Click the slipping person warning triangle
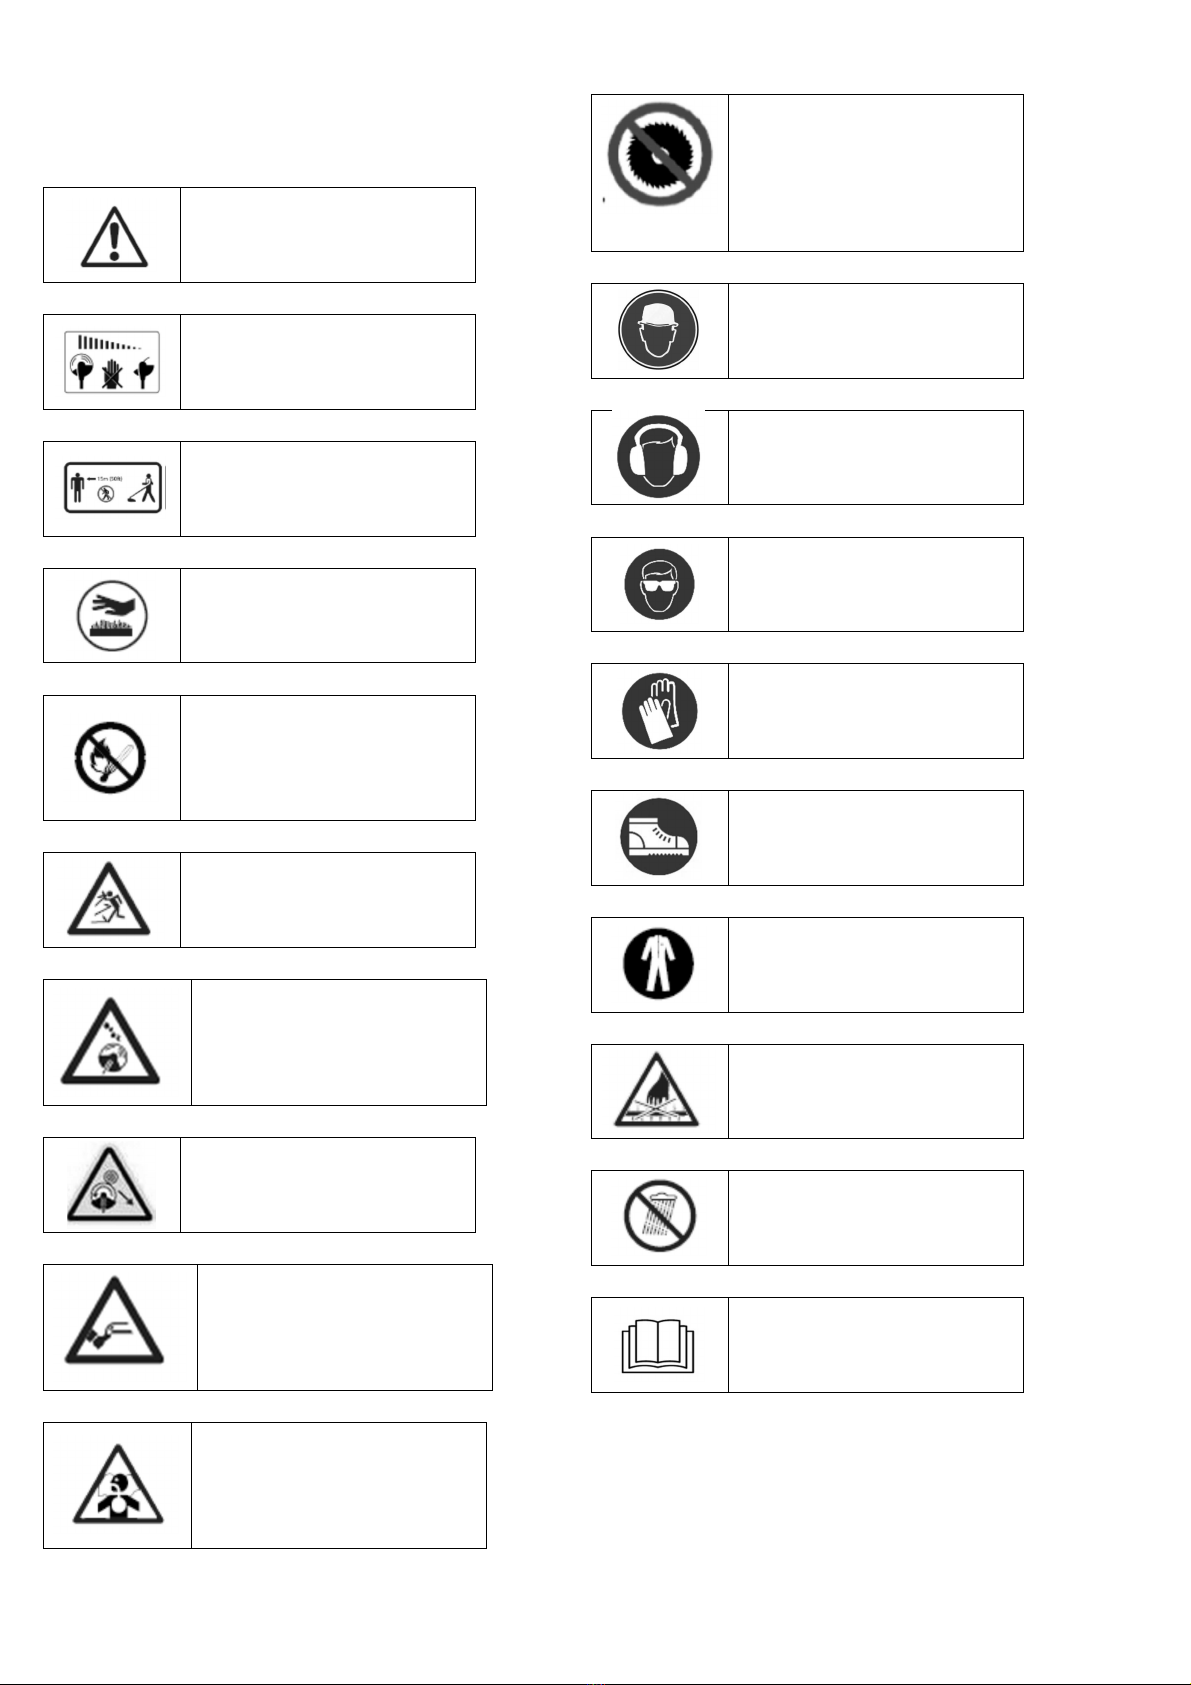 coord(109,900)
